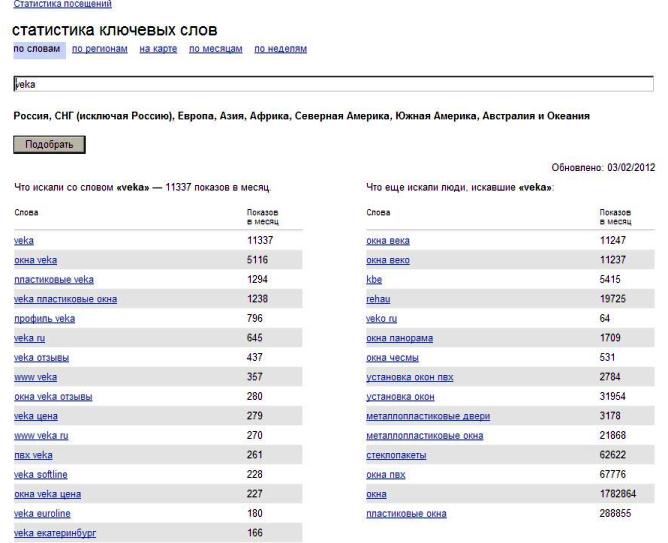
Task: Open the 'veka softline' link
Action: click(x=41, y=475)
